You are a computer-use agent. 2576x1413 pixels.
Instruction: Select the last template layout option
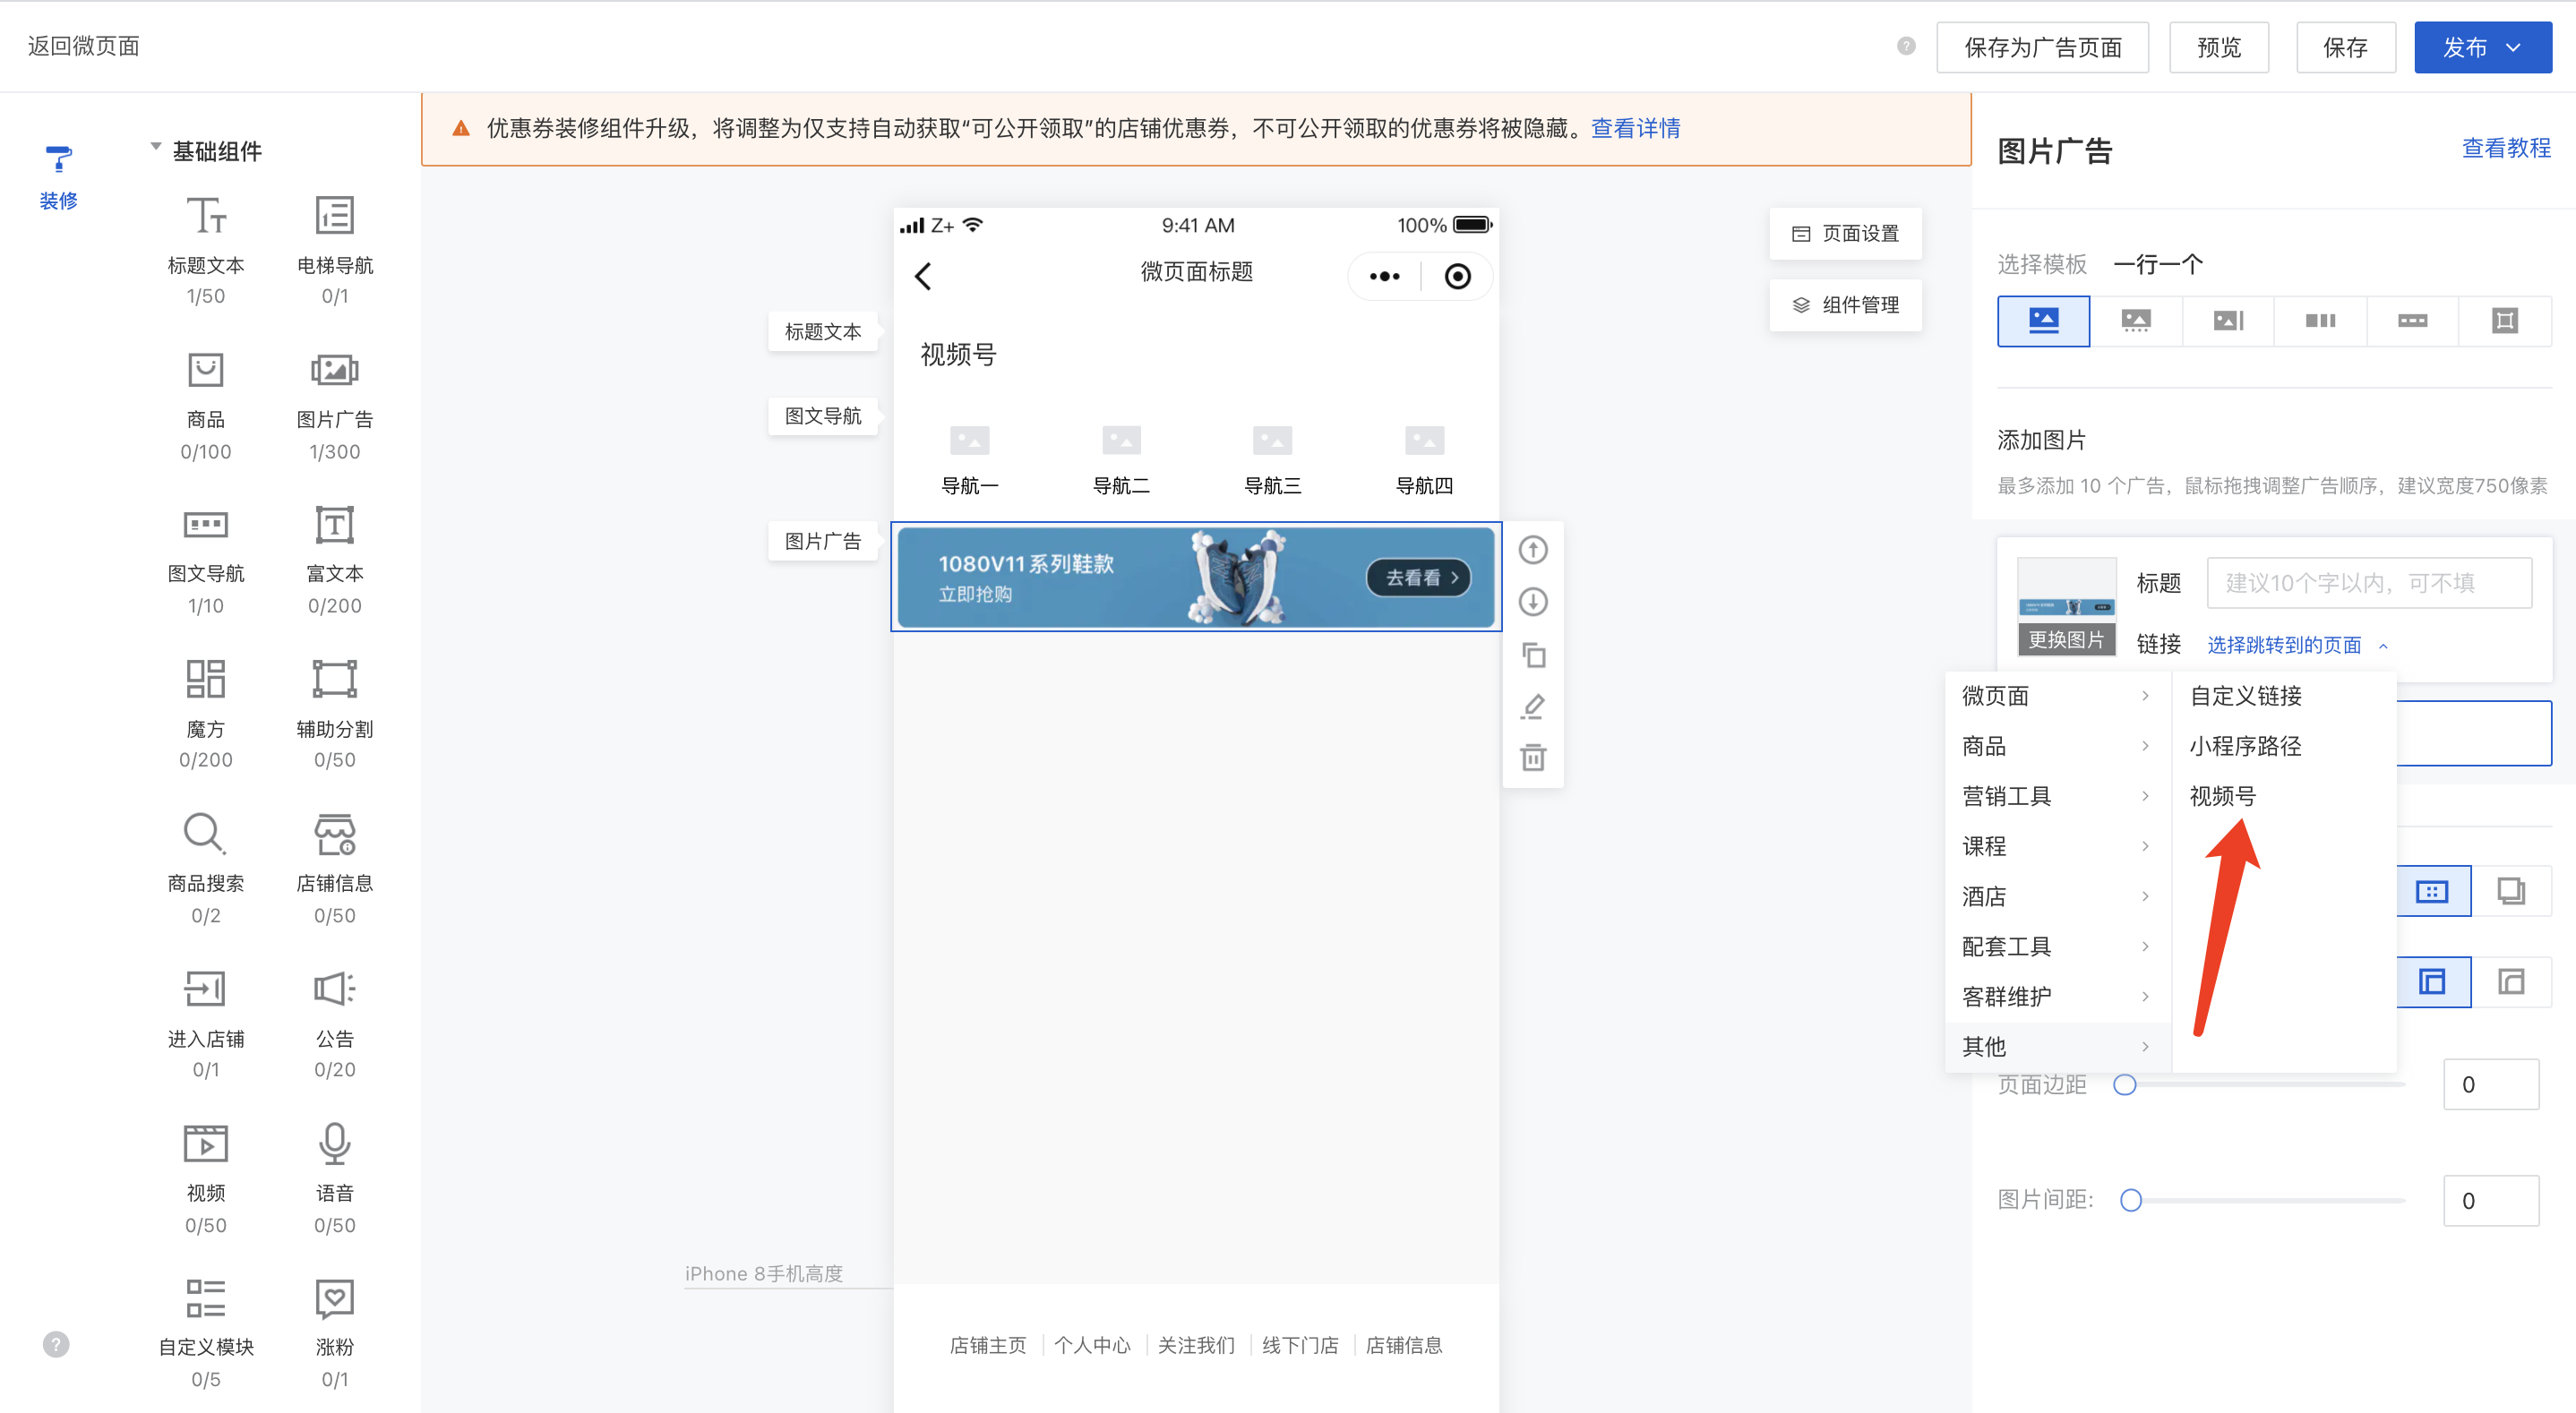pos(2504,321)
